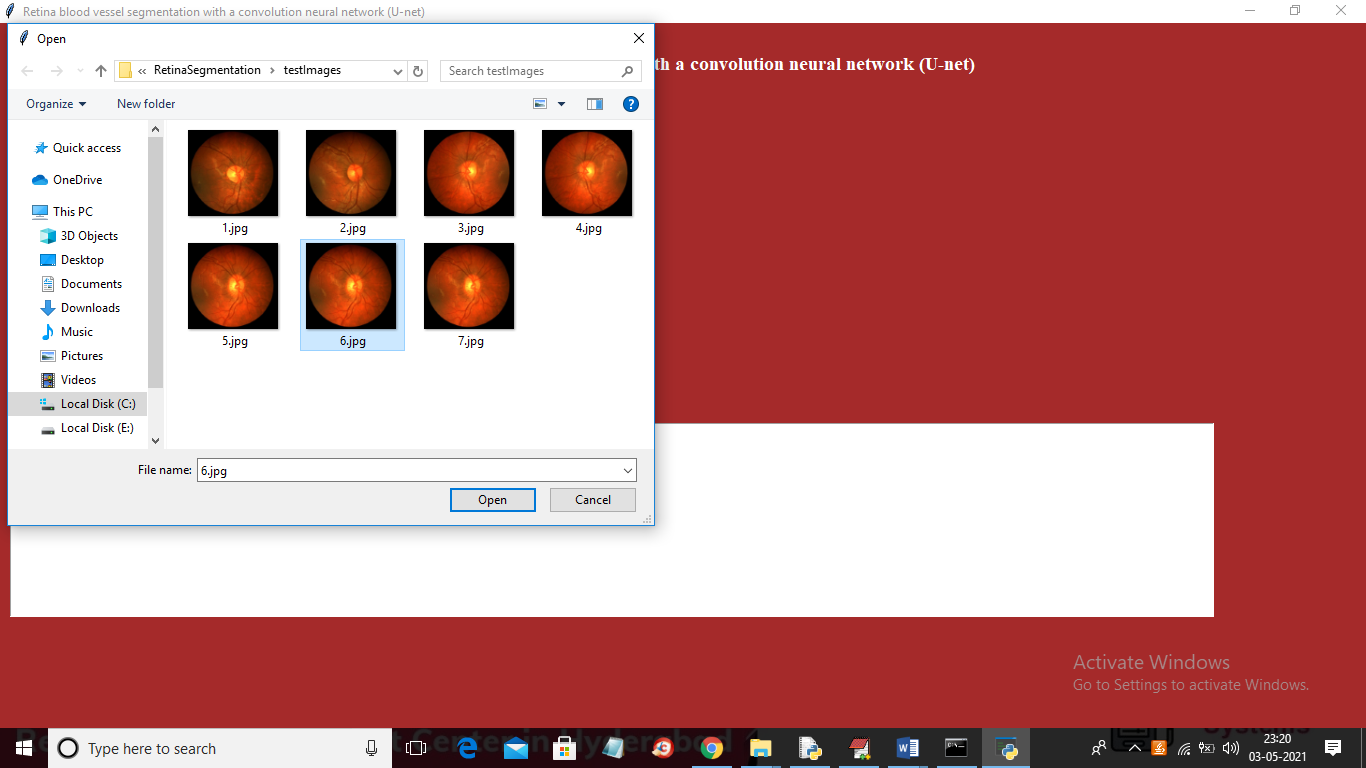This screenshot has height=768, width=1366.
Task: Open the Organize menu
Action: (x=56, y=104)
